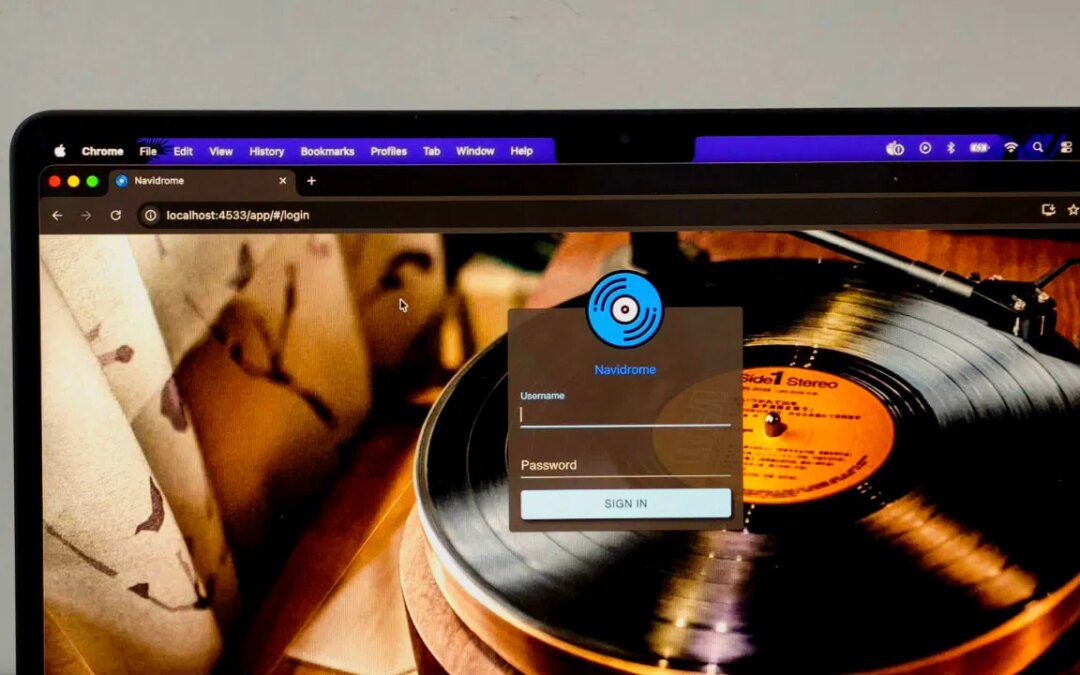Open the Profiles menu

(x=389, y=151)
